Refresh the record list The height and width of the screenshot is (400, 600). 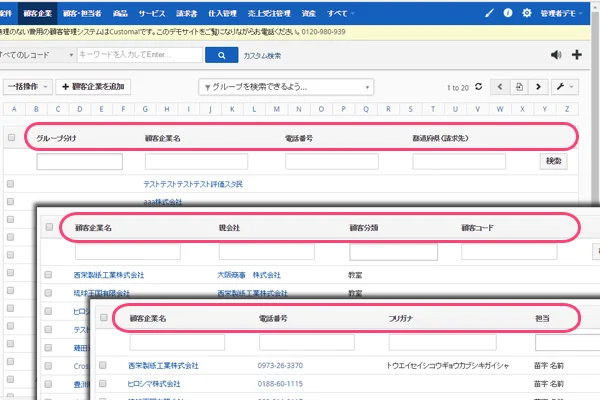[x=478, y=87]
